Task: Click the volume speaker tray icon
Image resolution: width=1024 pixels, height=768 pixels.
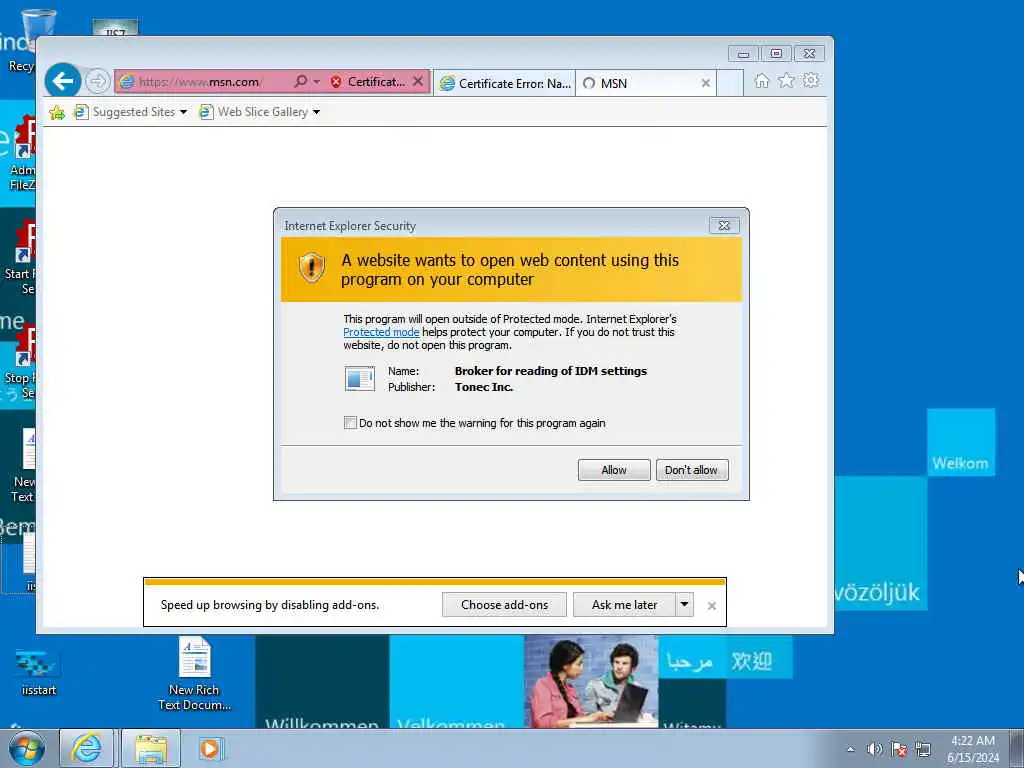Action: click(x=874, y=750)
